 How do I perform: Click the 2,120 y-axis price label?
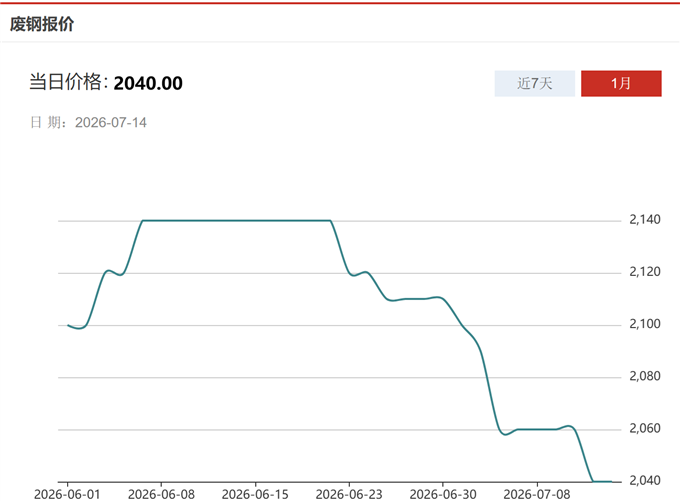645,272
